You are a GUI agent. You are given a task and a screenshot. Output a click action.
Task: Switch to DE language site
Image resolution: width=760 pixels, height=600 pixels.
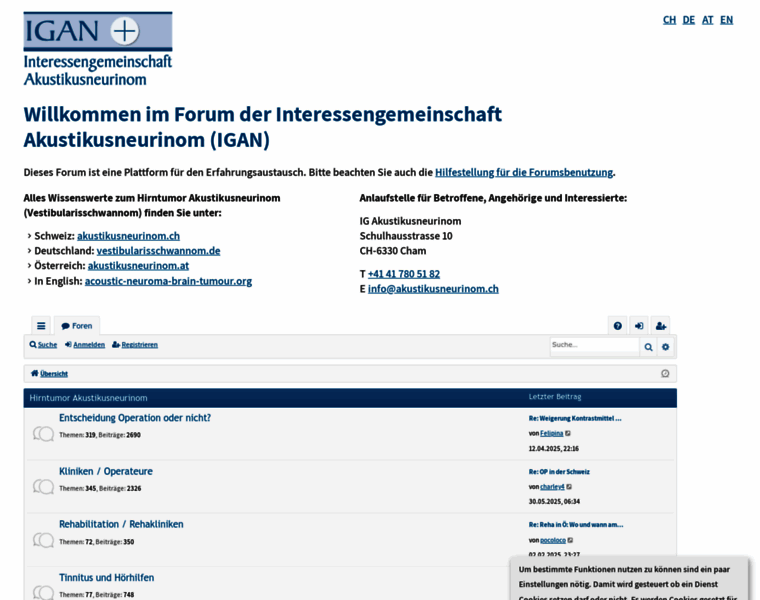(x=688, y=20)
